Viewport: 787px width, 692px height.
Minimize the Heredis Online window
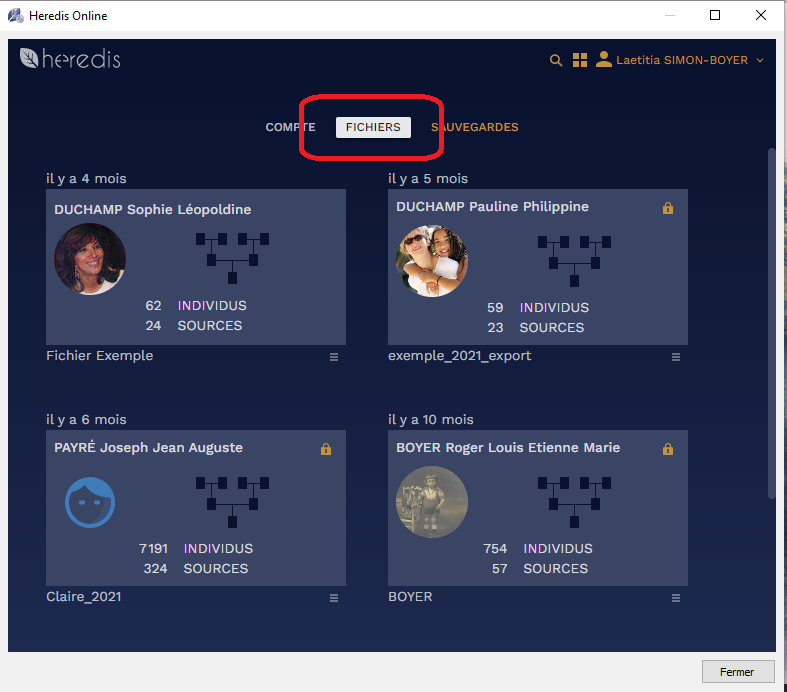coord(670,15)
